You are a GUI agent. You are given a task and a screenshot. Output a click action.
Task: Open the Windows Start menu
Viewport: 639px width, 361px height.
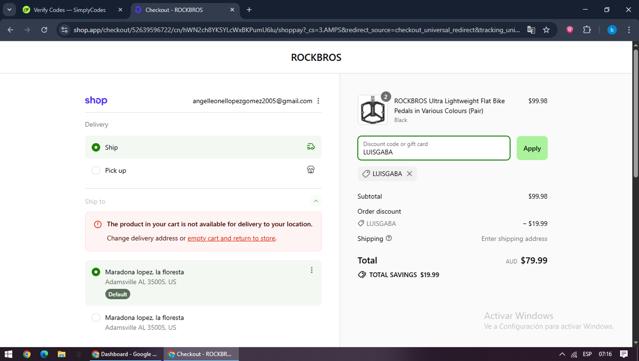click(9, 354)
